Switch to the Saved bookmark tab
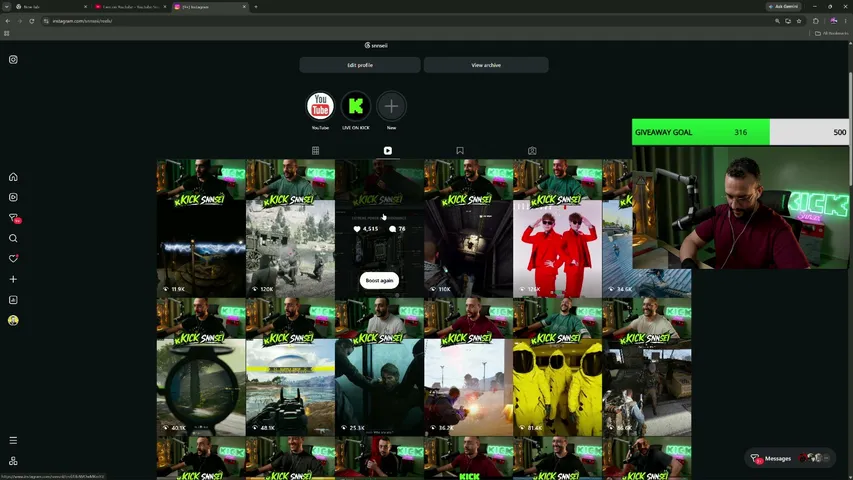 (460, 151)
